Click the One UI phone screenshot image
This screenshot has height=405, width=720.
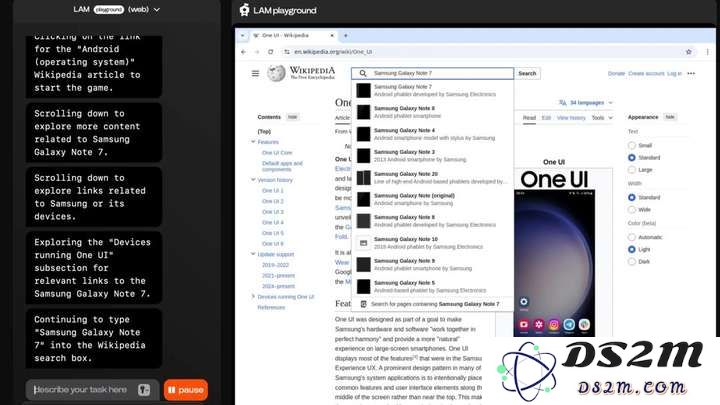pyautogui.click(x=554, y=263)
